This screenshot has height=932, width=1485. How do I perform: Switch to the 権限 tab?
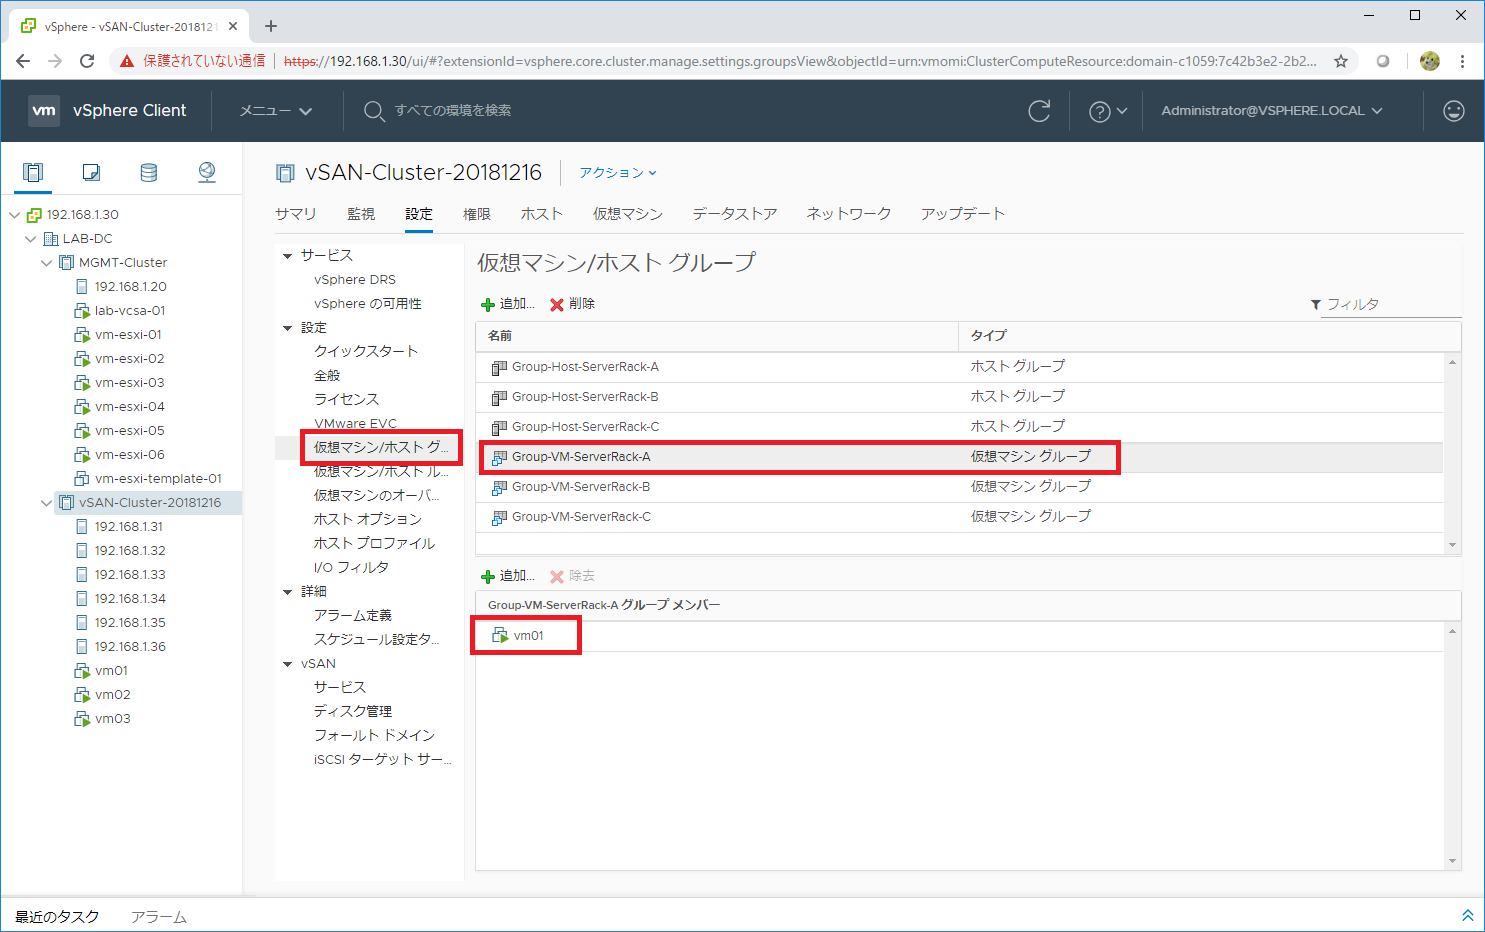pyautogui.click(x=477, y=214)
